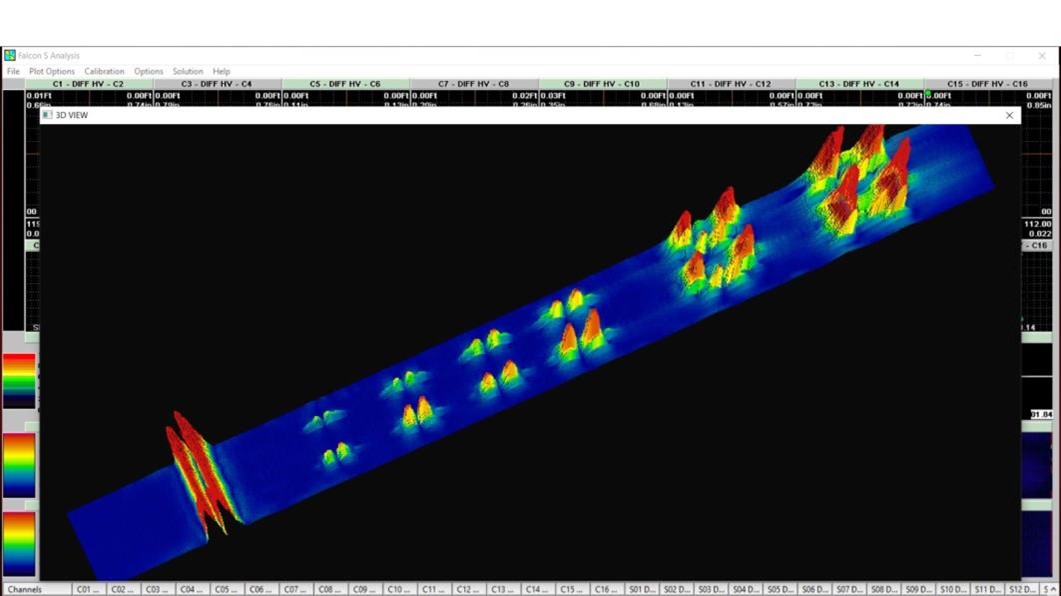
Task: Open the Solution menu
Action: tap(187, 72)
